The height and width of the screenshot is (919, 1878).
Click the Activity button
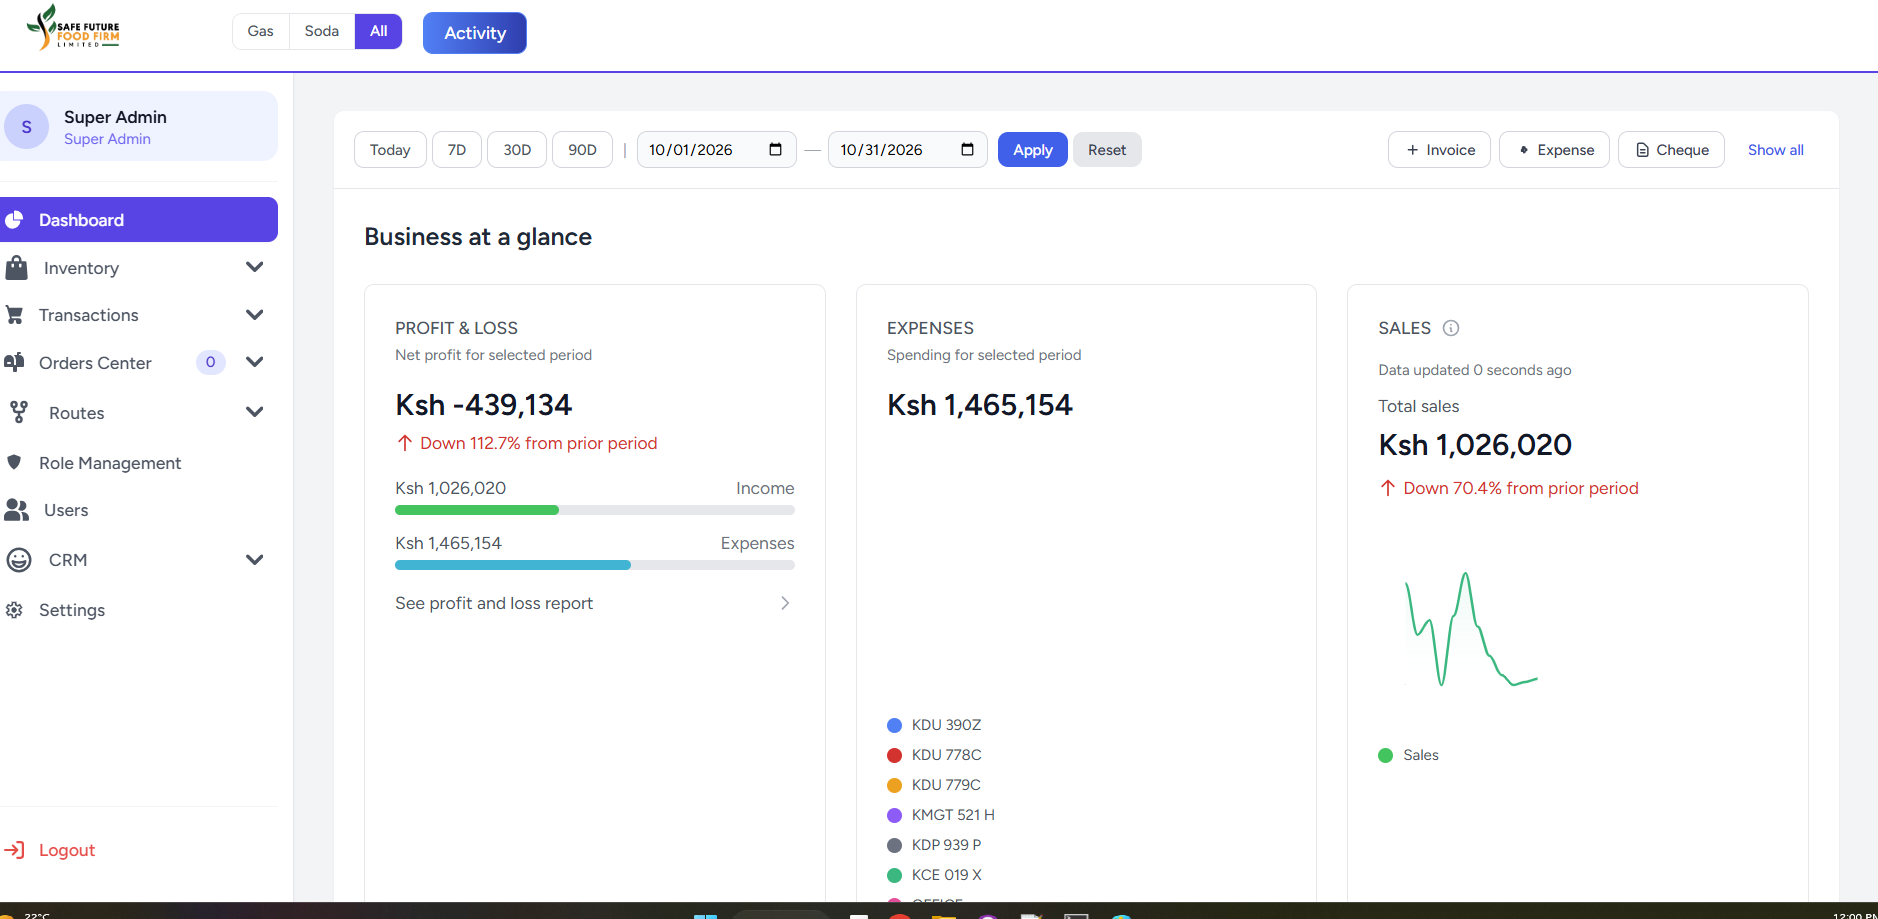point(475,33)
